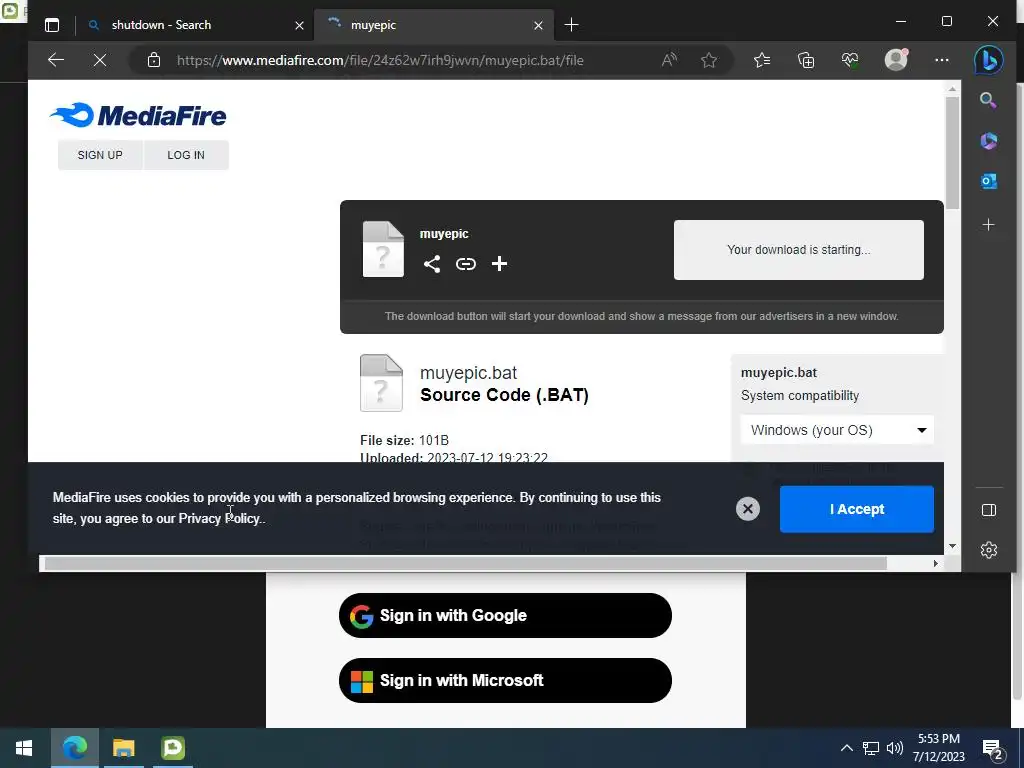Click the scroll right arrow

(x=936, y=563)
